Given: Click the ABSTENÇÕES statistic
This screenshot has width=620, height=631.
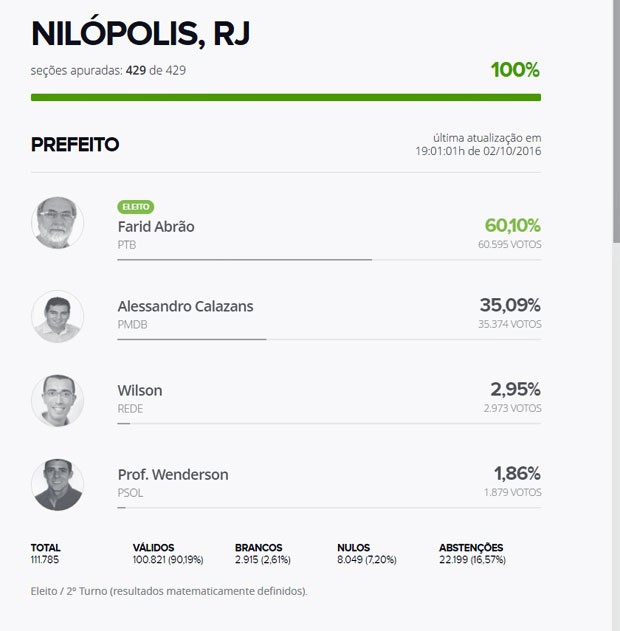Looking at the screenshot, I should [472, 554].
